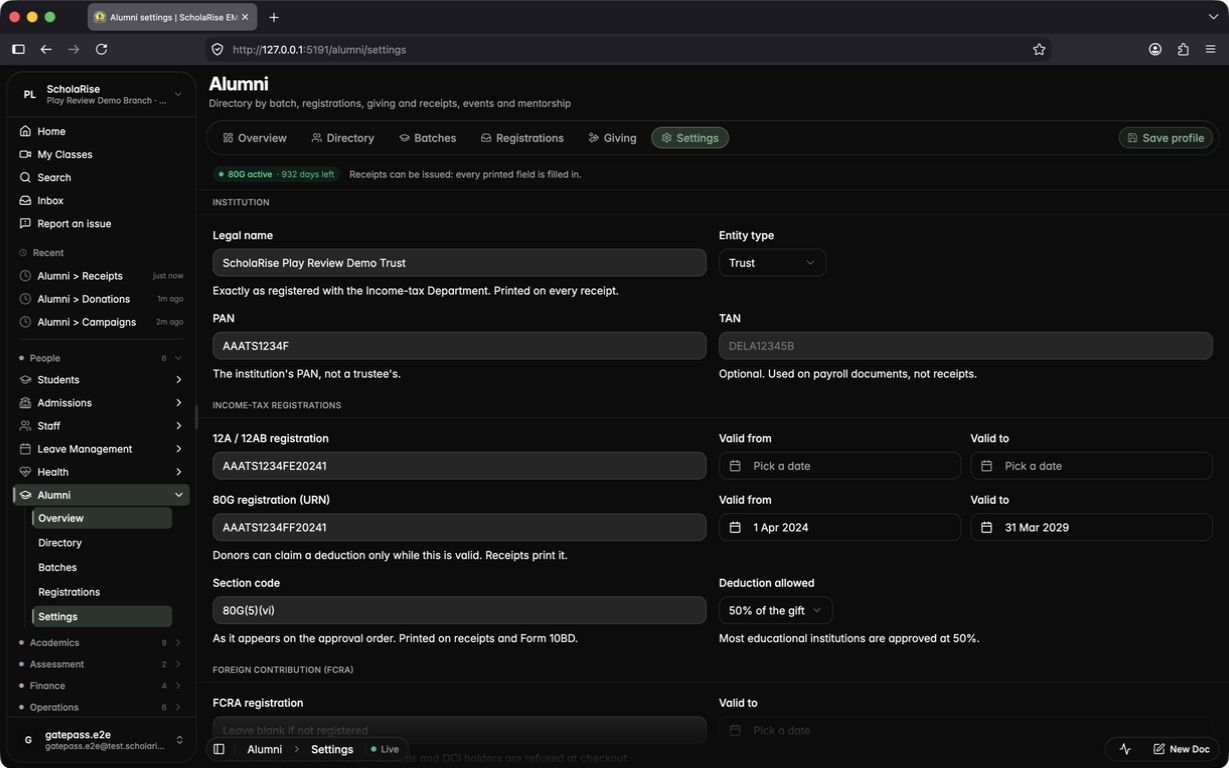Switch to the Registrations tab
This screenshot has height=768, width=1229.
pyautogui.click(x=522, y=138)
